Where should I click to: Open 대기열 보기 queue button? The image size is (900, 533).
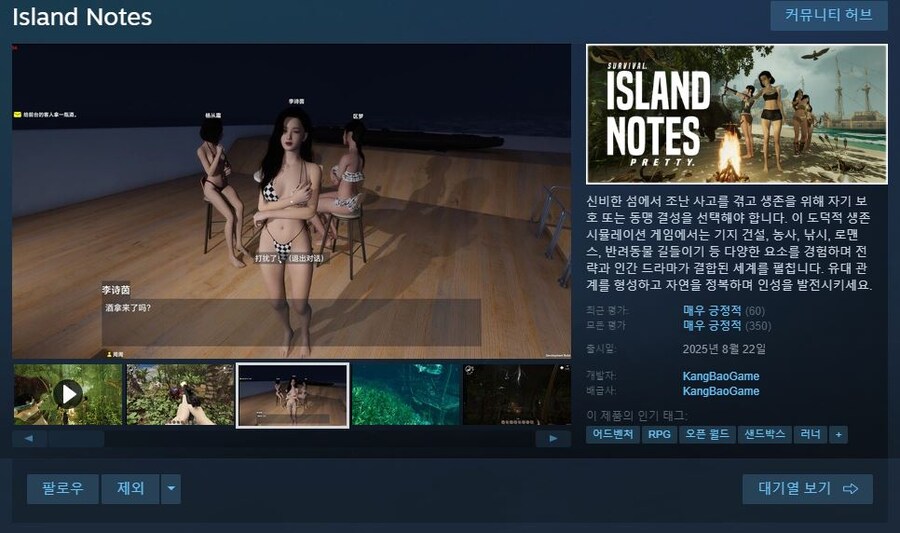[x=808, y=489]
